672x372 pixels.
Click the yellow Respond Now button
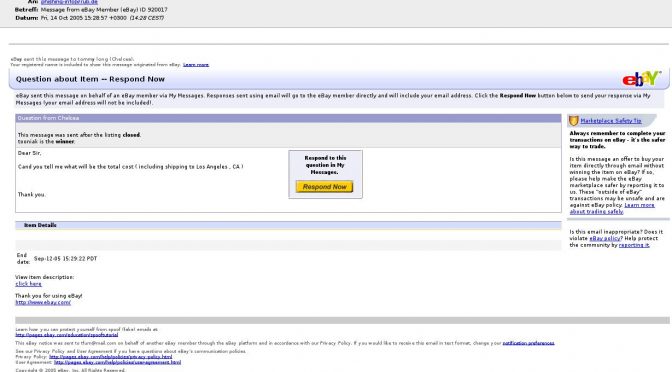(x=324, y=186)
